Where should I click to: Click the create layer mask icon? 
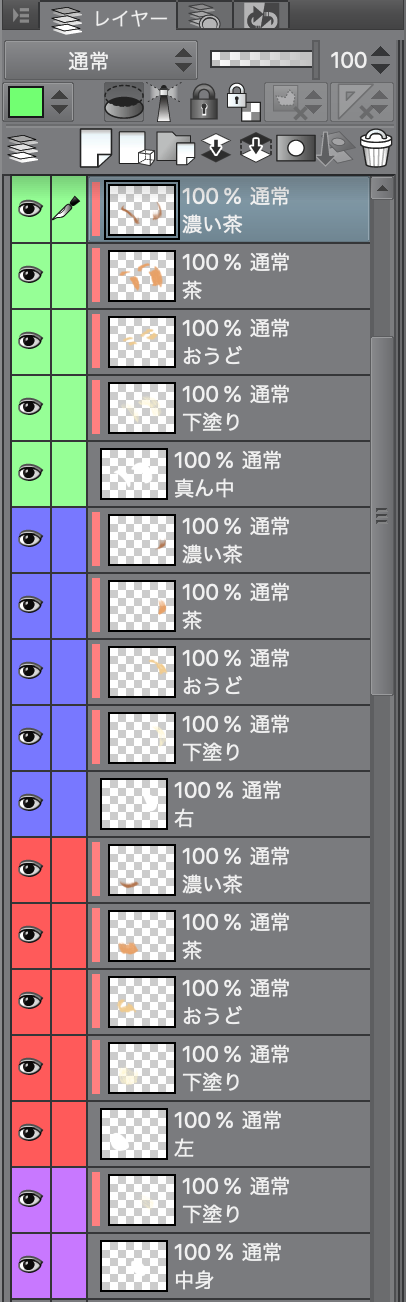[x=295, y=149]
